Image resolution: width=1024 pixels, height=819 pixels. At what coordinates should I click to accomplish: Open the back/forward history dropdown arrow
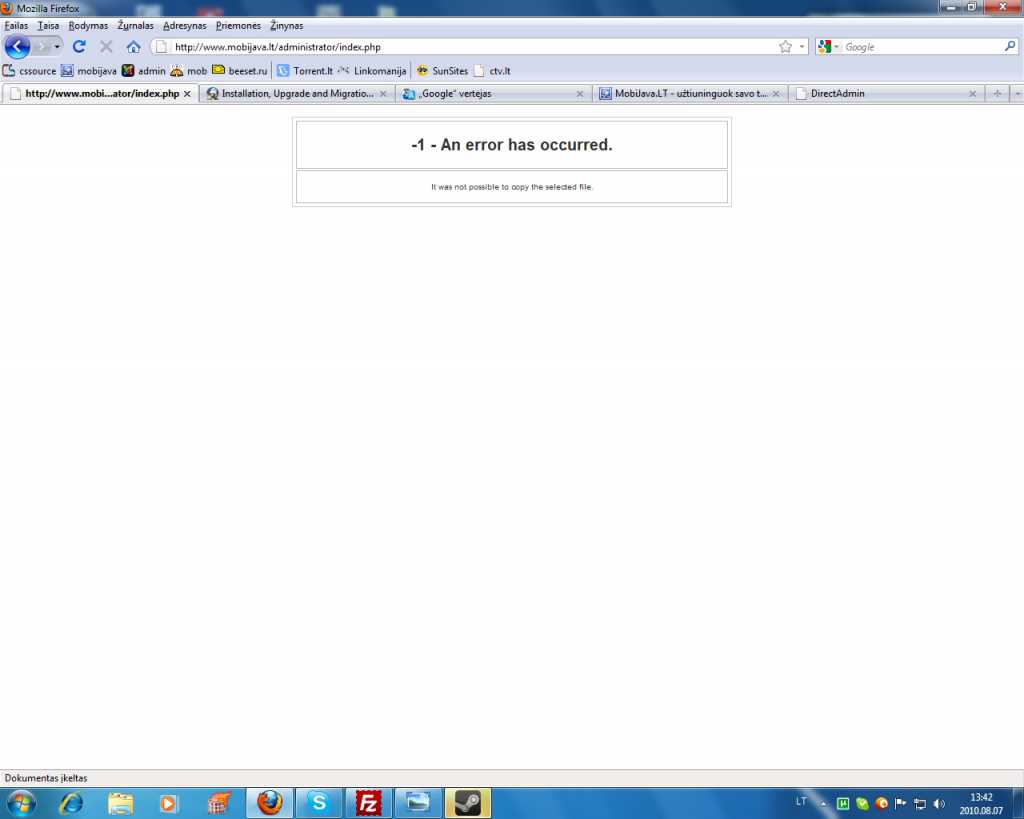(x=57, y=47)
